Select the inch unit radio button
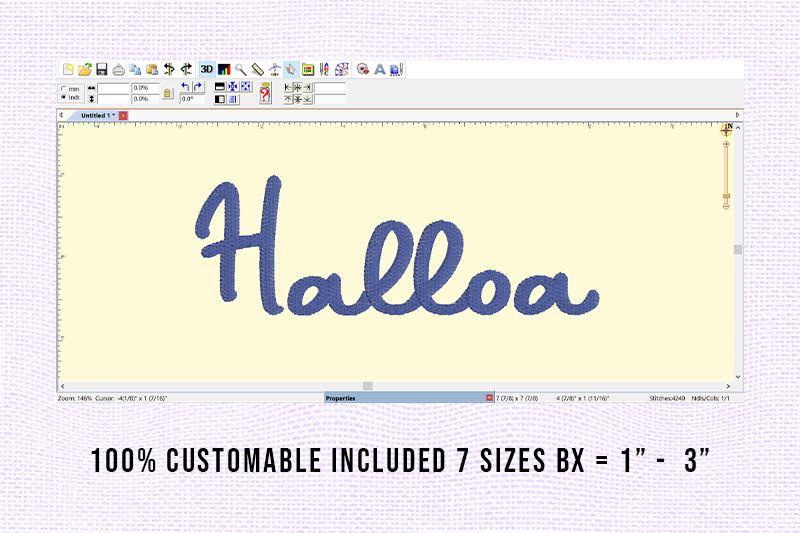The image size is (800, 533). (x=64, y=97)
